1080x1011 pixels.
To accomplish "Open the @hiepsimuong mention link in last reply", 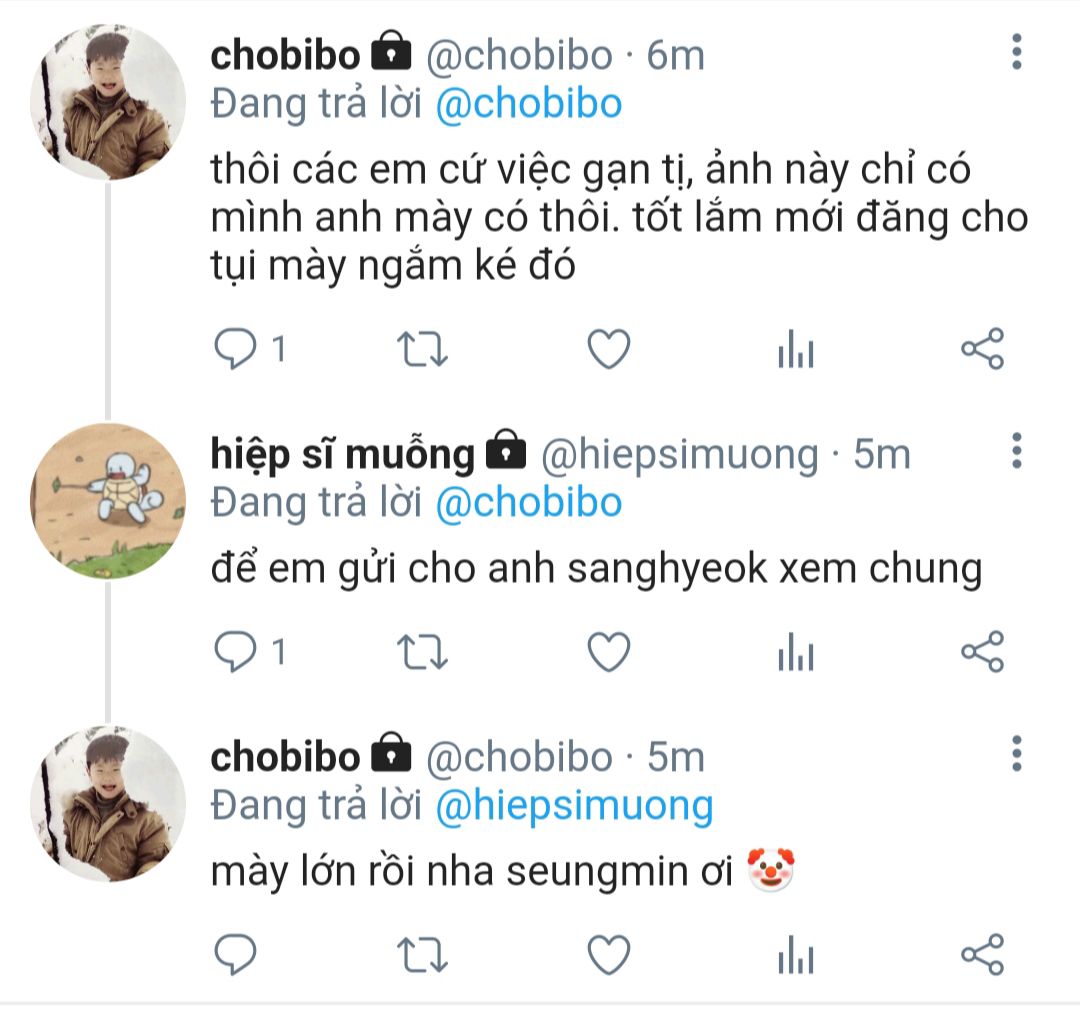I will [574, 805].
